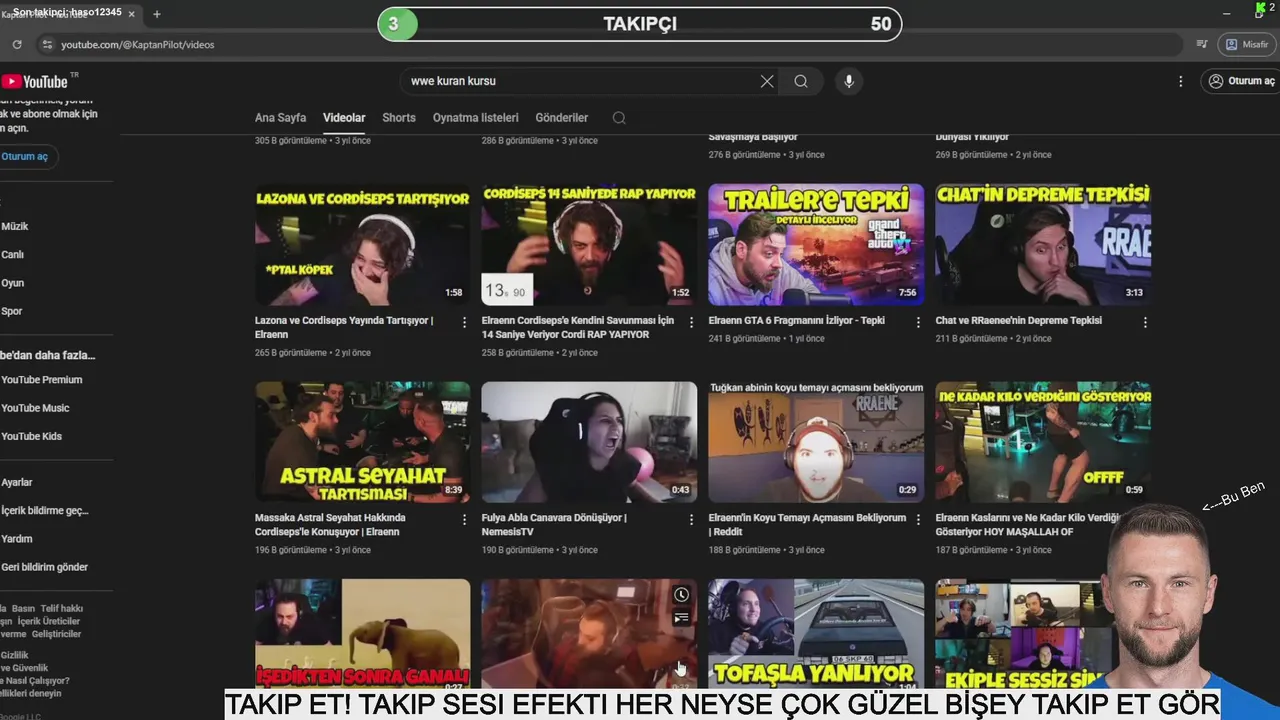Image resolution: width=1280 pixels, height=720 pixels.
Task: Play Chat'in Depreme Tepkisi thumbnail
Action: pyautogui.click(x=1043, y=244)
